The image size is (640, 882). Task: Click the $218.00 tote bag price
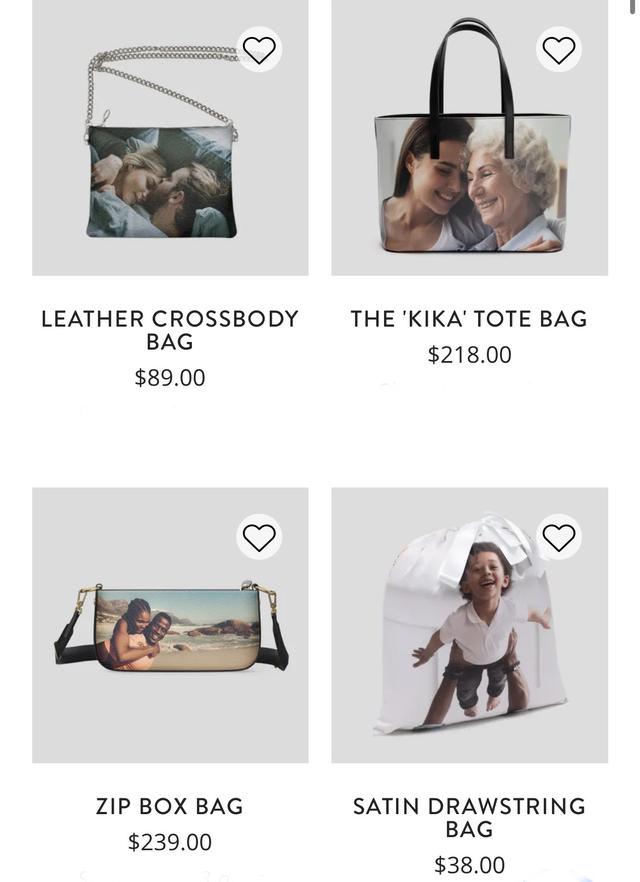(470, 355)
